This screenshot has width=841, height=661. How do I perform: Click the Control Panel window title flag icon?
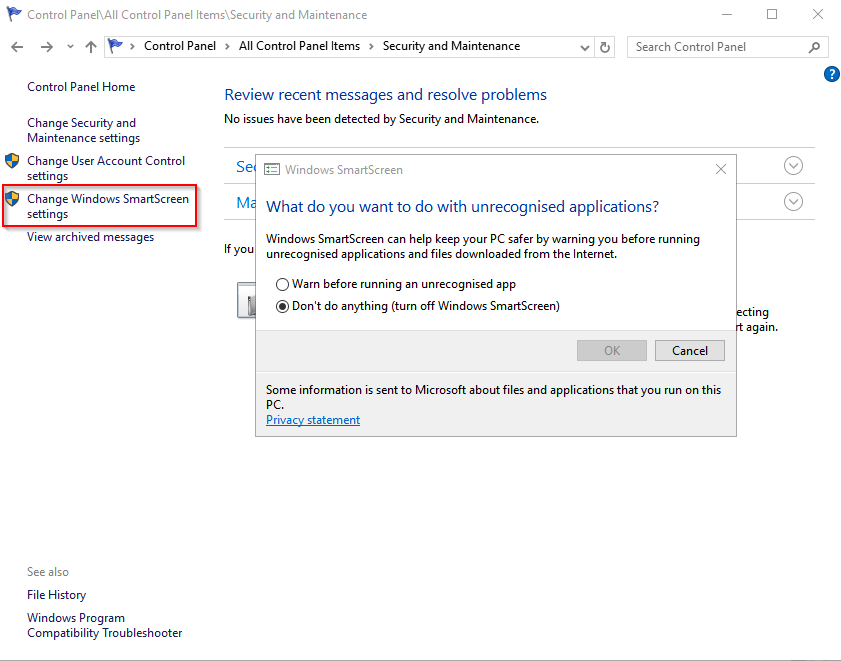pos(13,14)
